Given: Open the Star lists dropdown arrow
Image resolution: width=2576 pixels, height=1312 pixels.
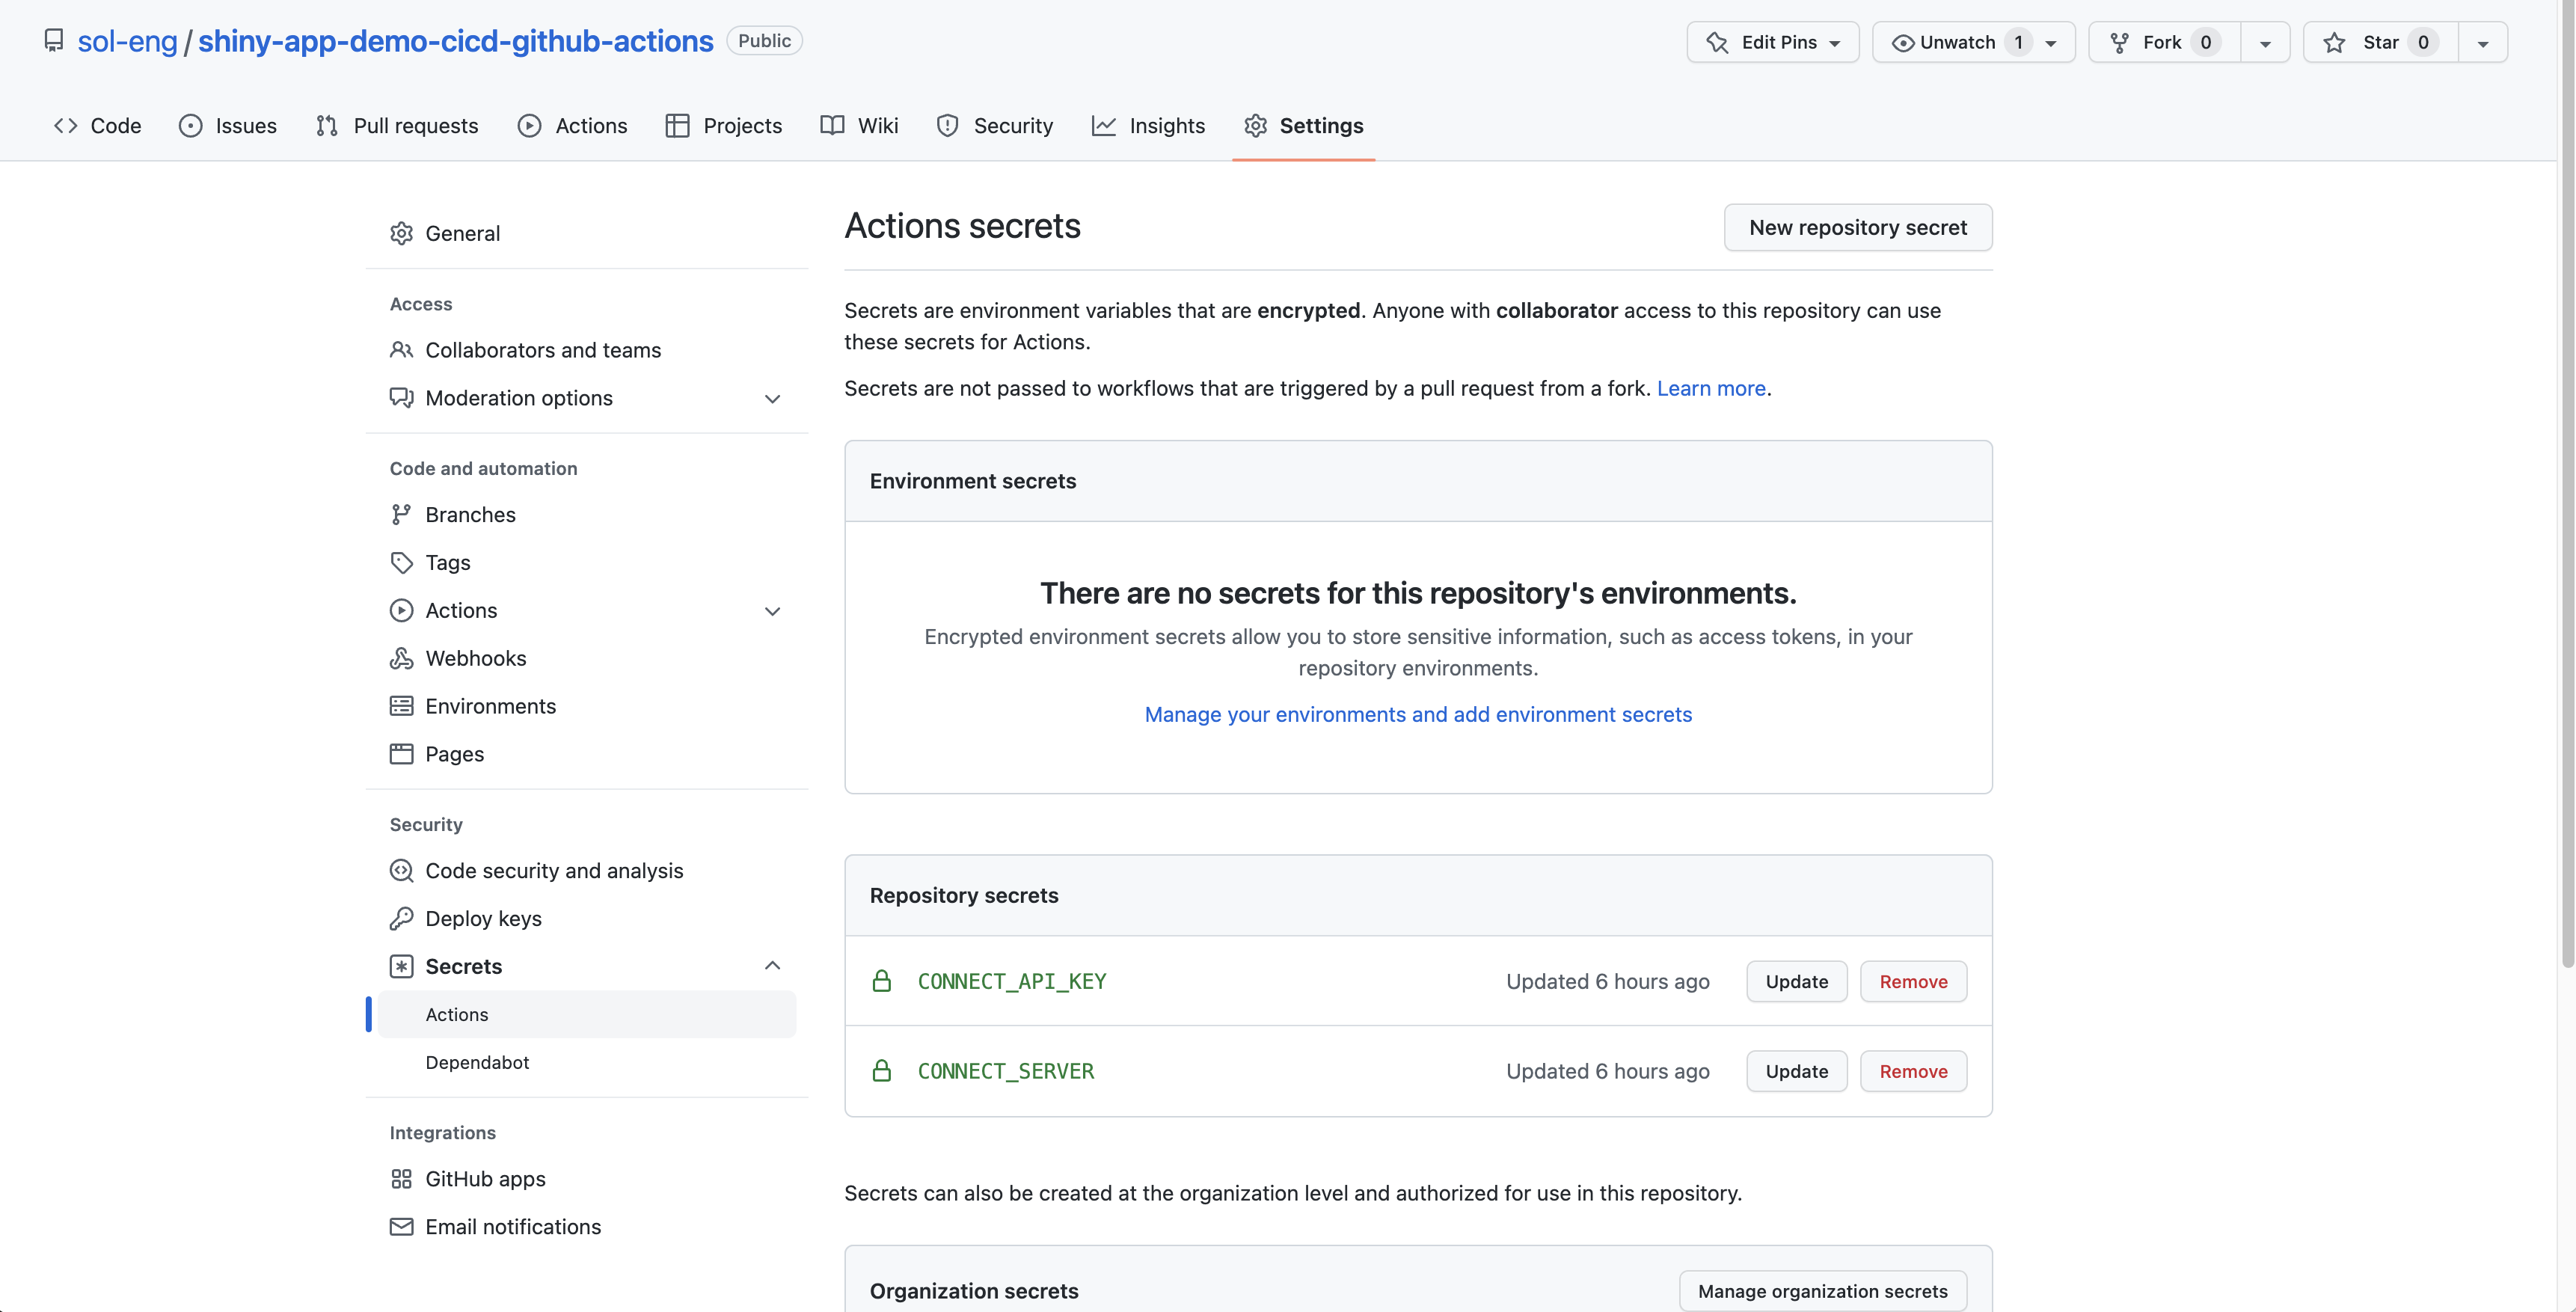Looking at the screenshot, I should [2482, 43].
